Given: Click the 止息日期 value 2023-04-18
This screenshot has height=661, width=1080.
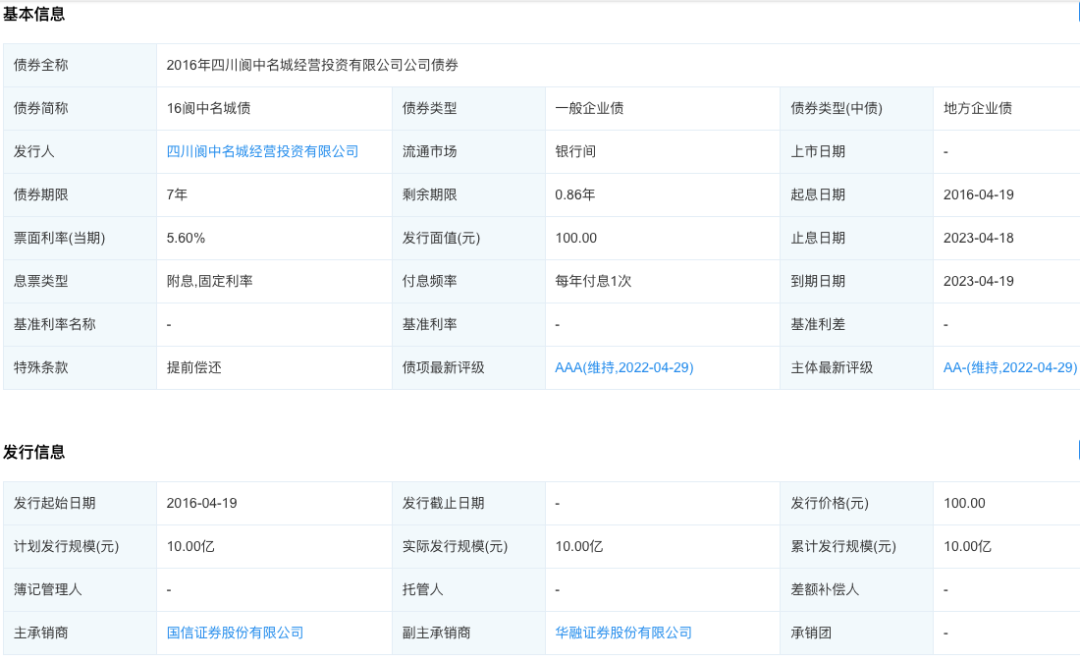Looking at the screenshot, I should [x=978, y=238].
